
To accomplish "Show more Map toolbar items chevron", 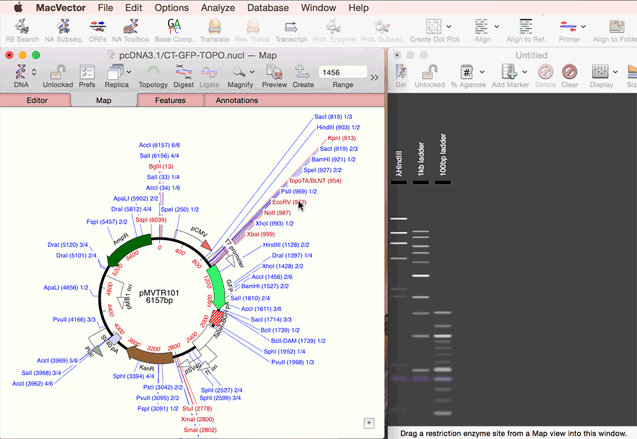I will pyautogui.click(x=374, y=77).
